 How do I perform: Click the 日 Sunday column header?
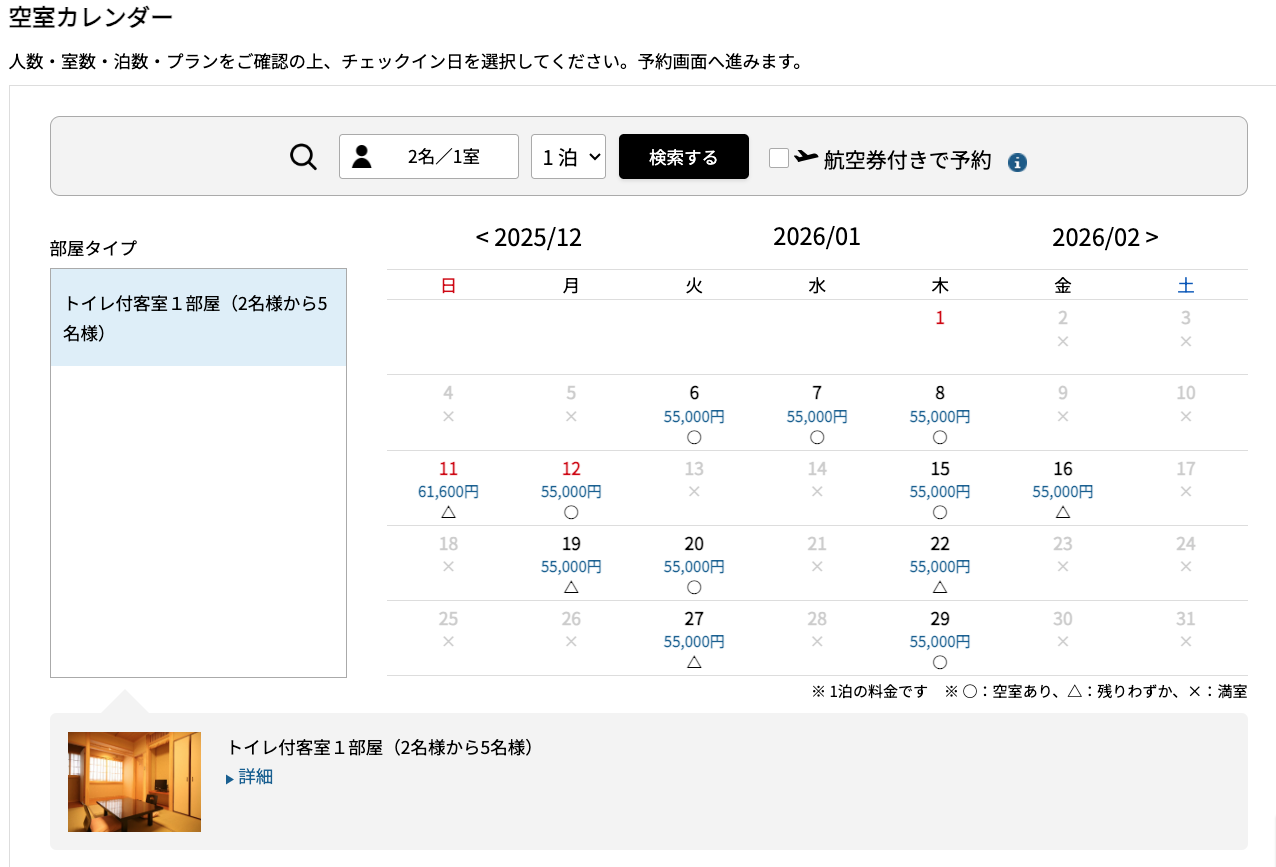tap(447, 284)
